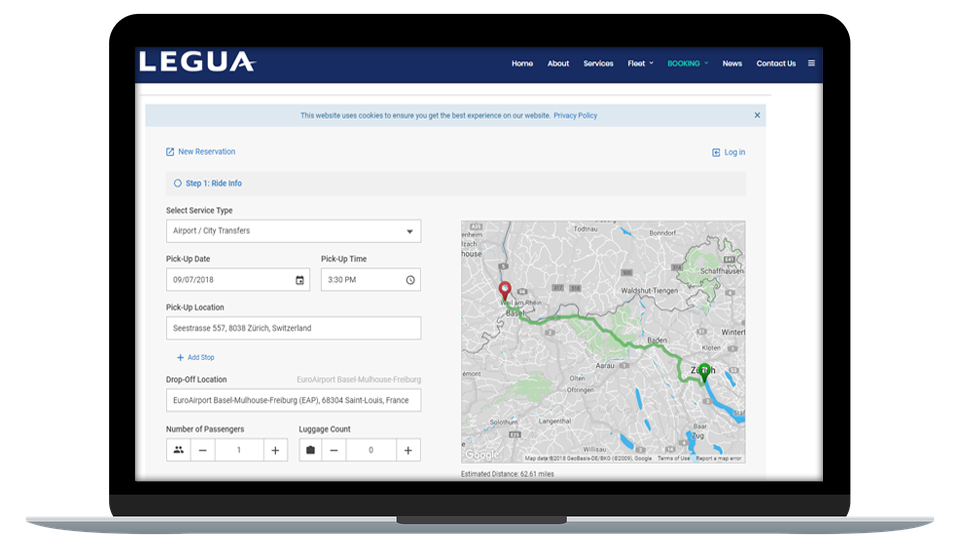Click the Drop-Off Location field
The width and height of the screenshot is (960, 537).
[293, 400]
